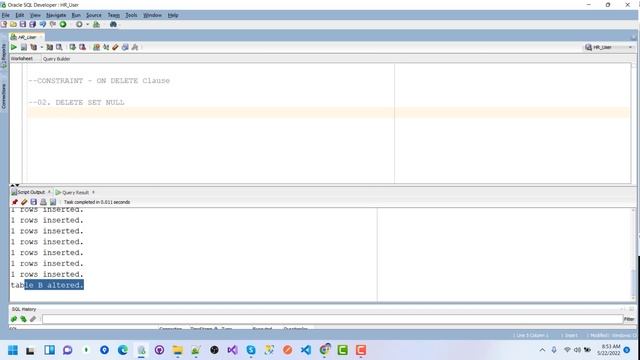Click the Replace icon in SQL History
The image size is (640, 360).
pos(24,319)
